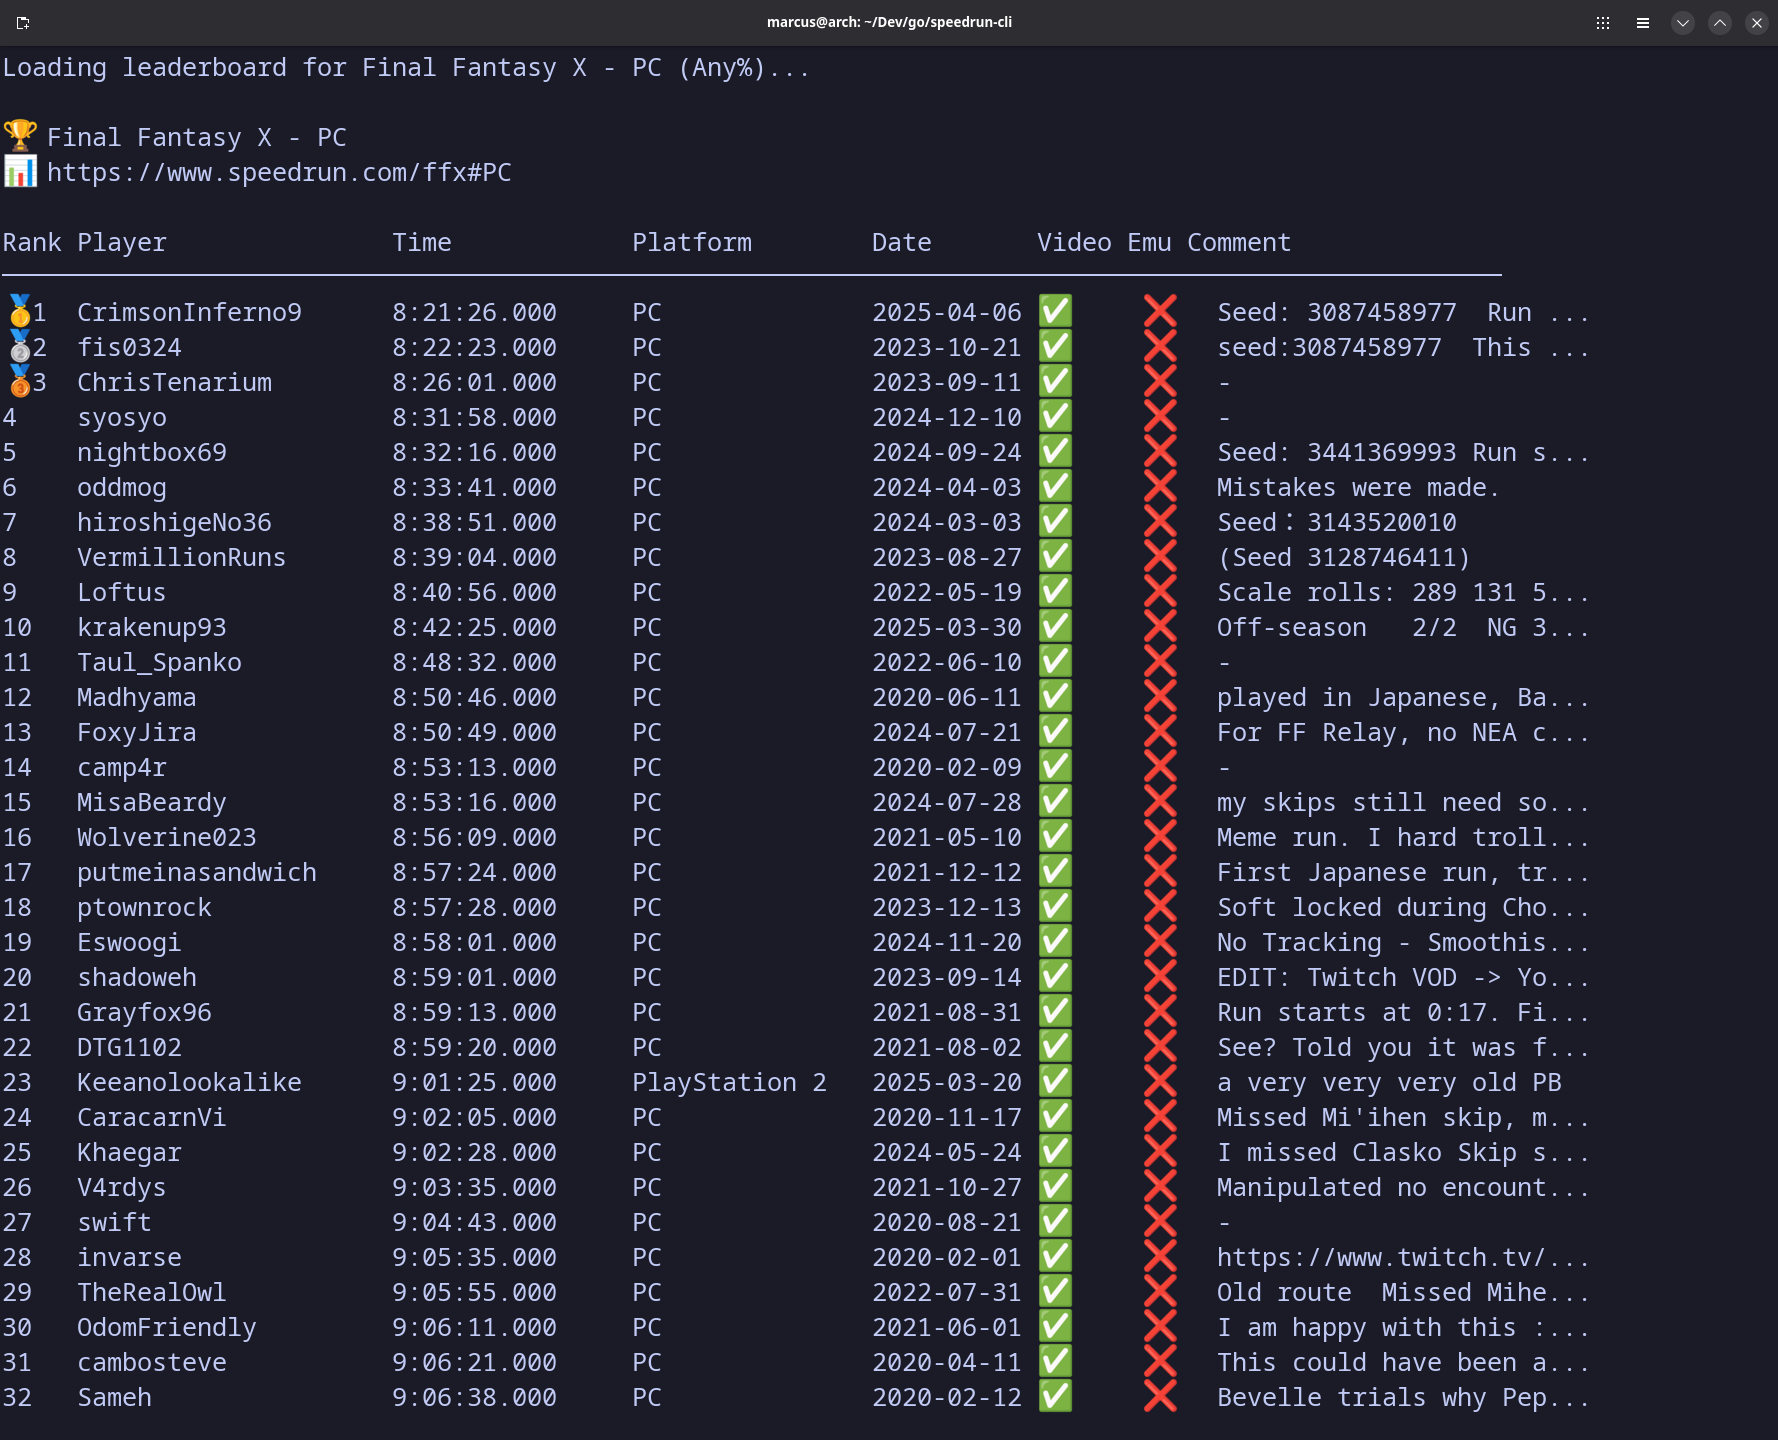Click the Date column header
The image size is (1778, 1440).
coord(902,242)
